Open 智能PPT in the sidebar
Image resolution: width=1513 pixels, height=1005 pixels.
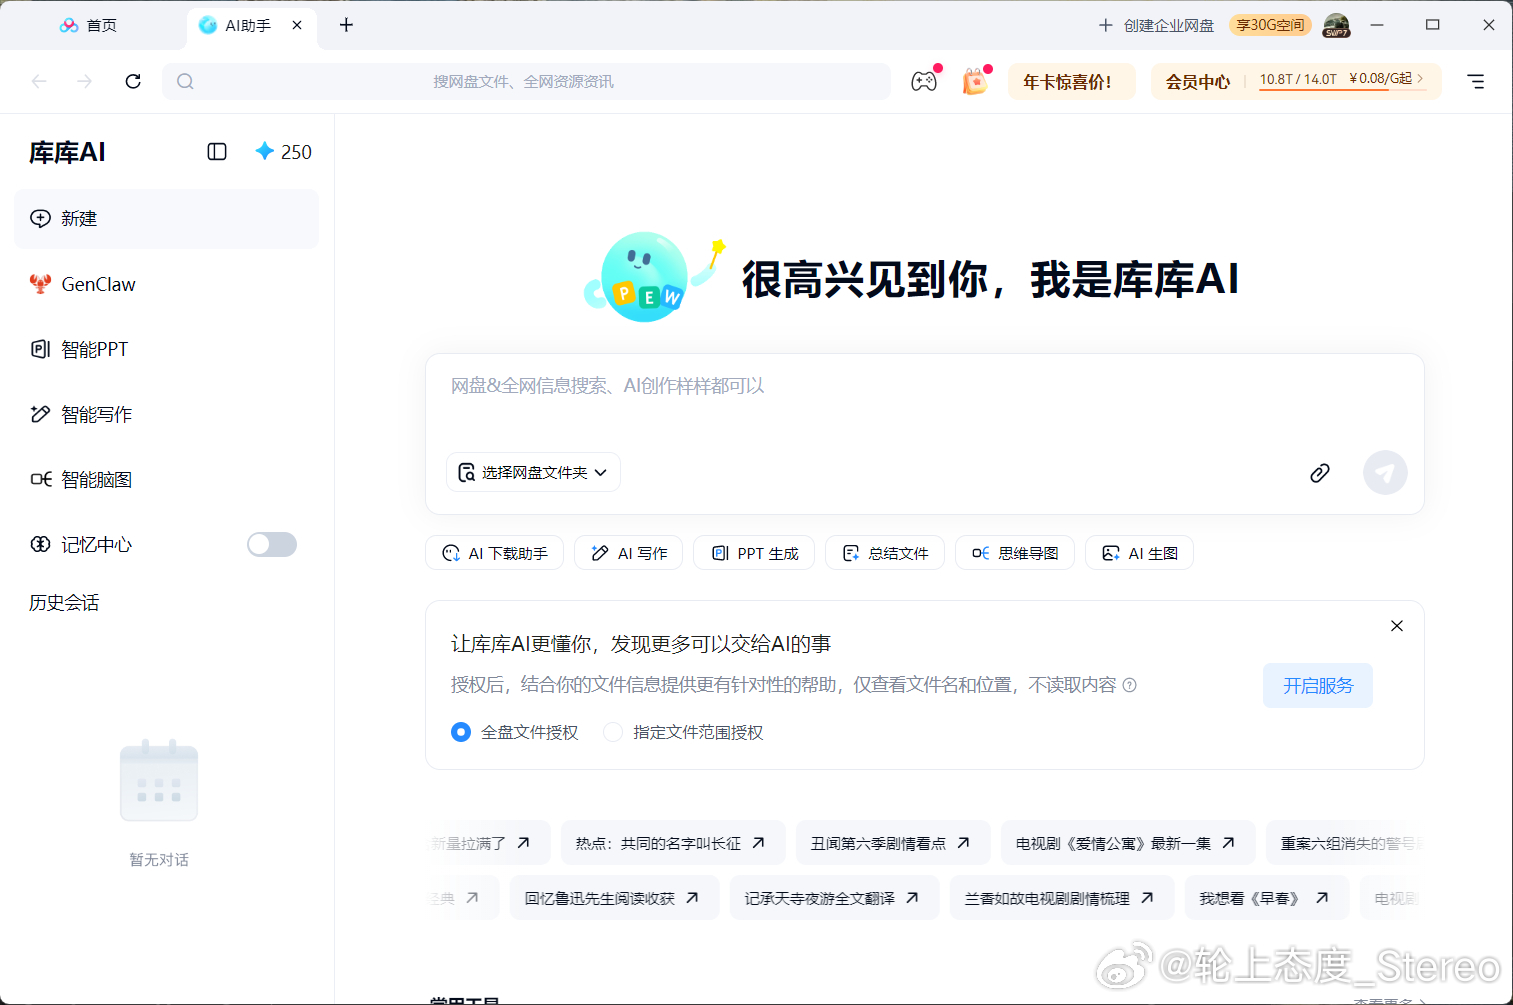coord(166,349)
